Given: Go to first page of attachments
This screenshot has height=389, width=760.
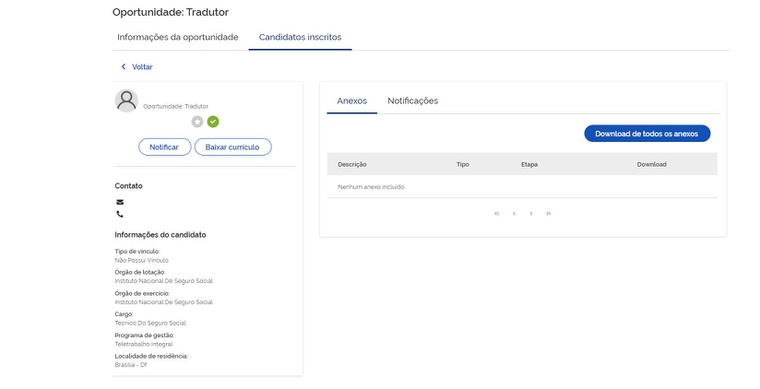Looking at the screenshot, I should tap(497, 213).
